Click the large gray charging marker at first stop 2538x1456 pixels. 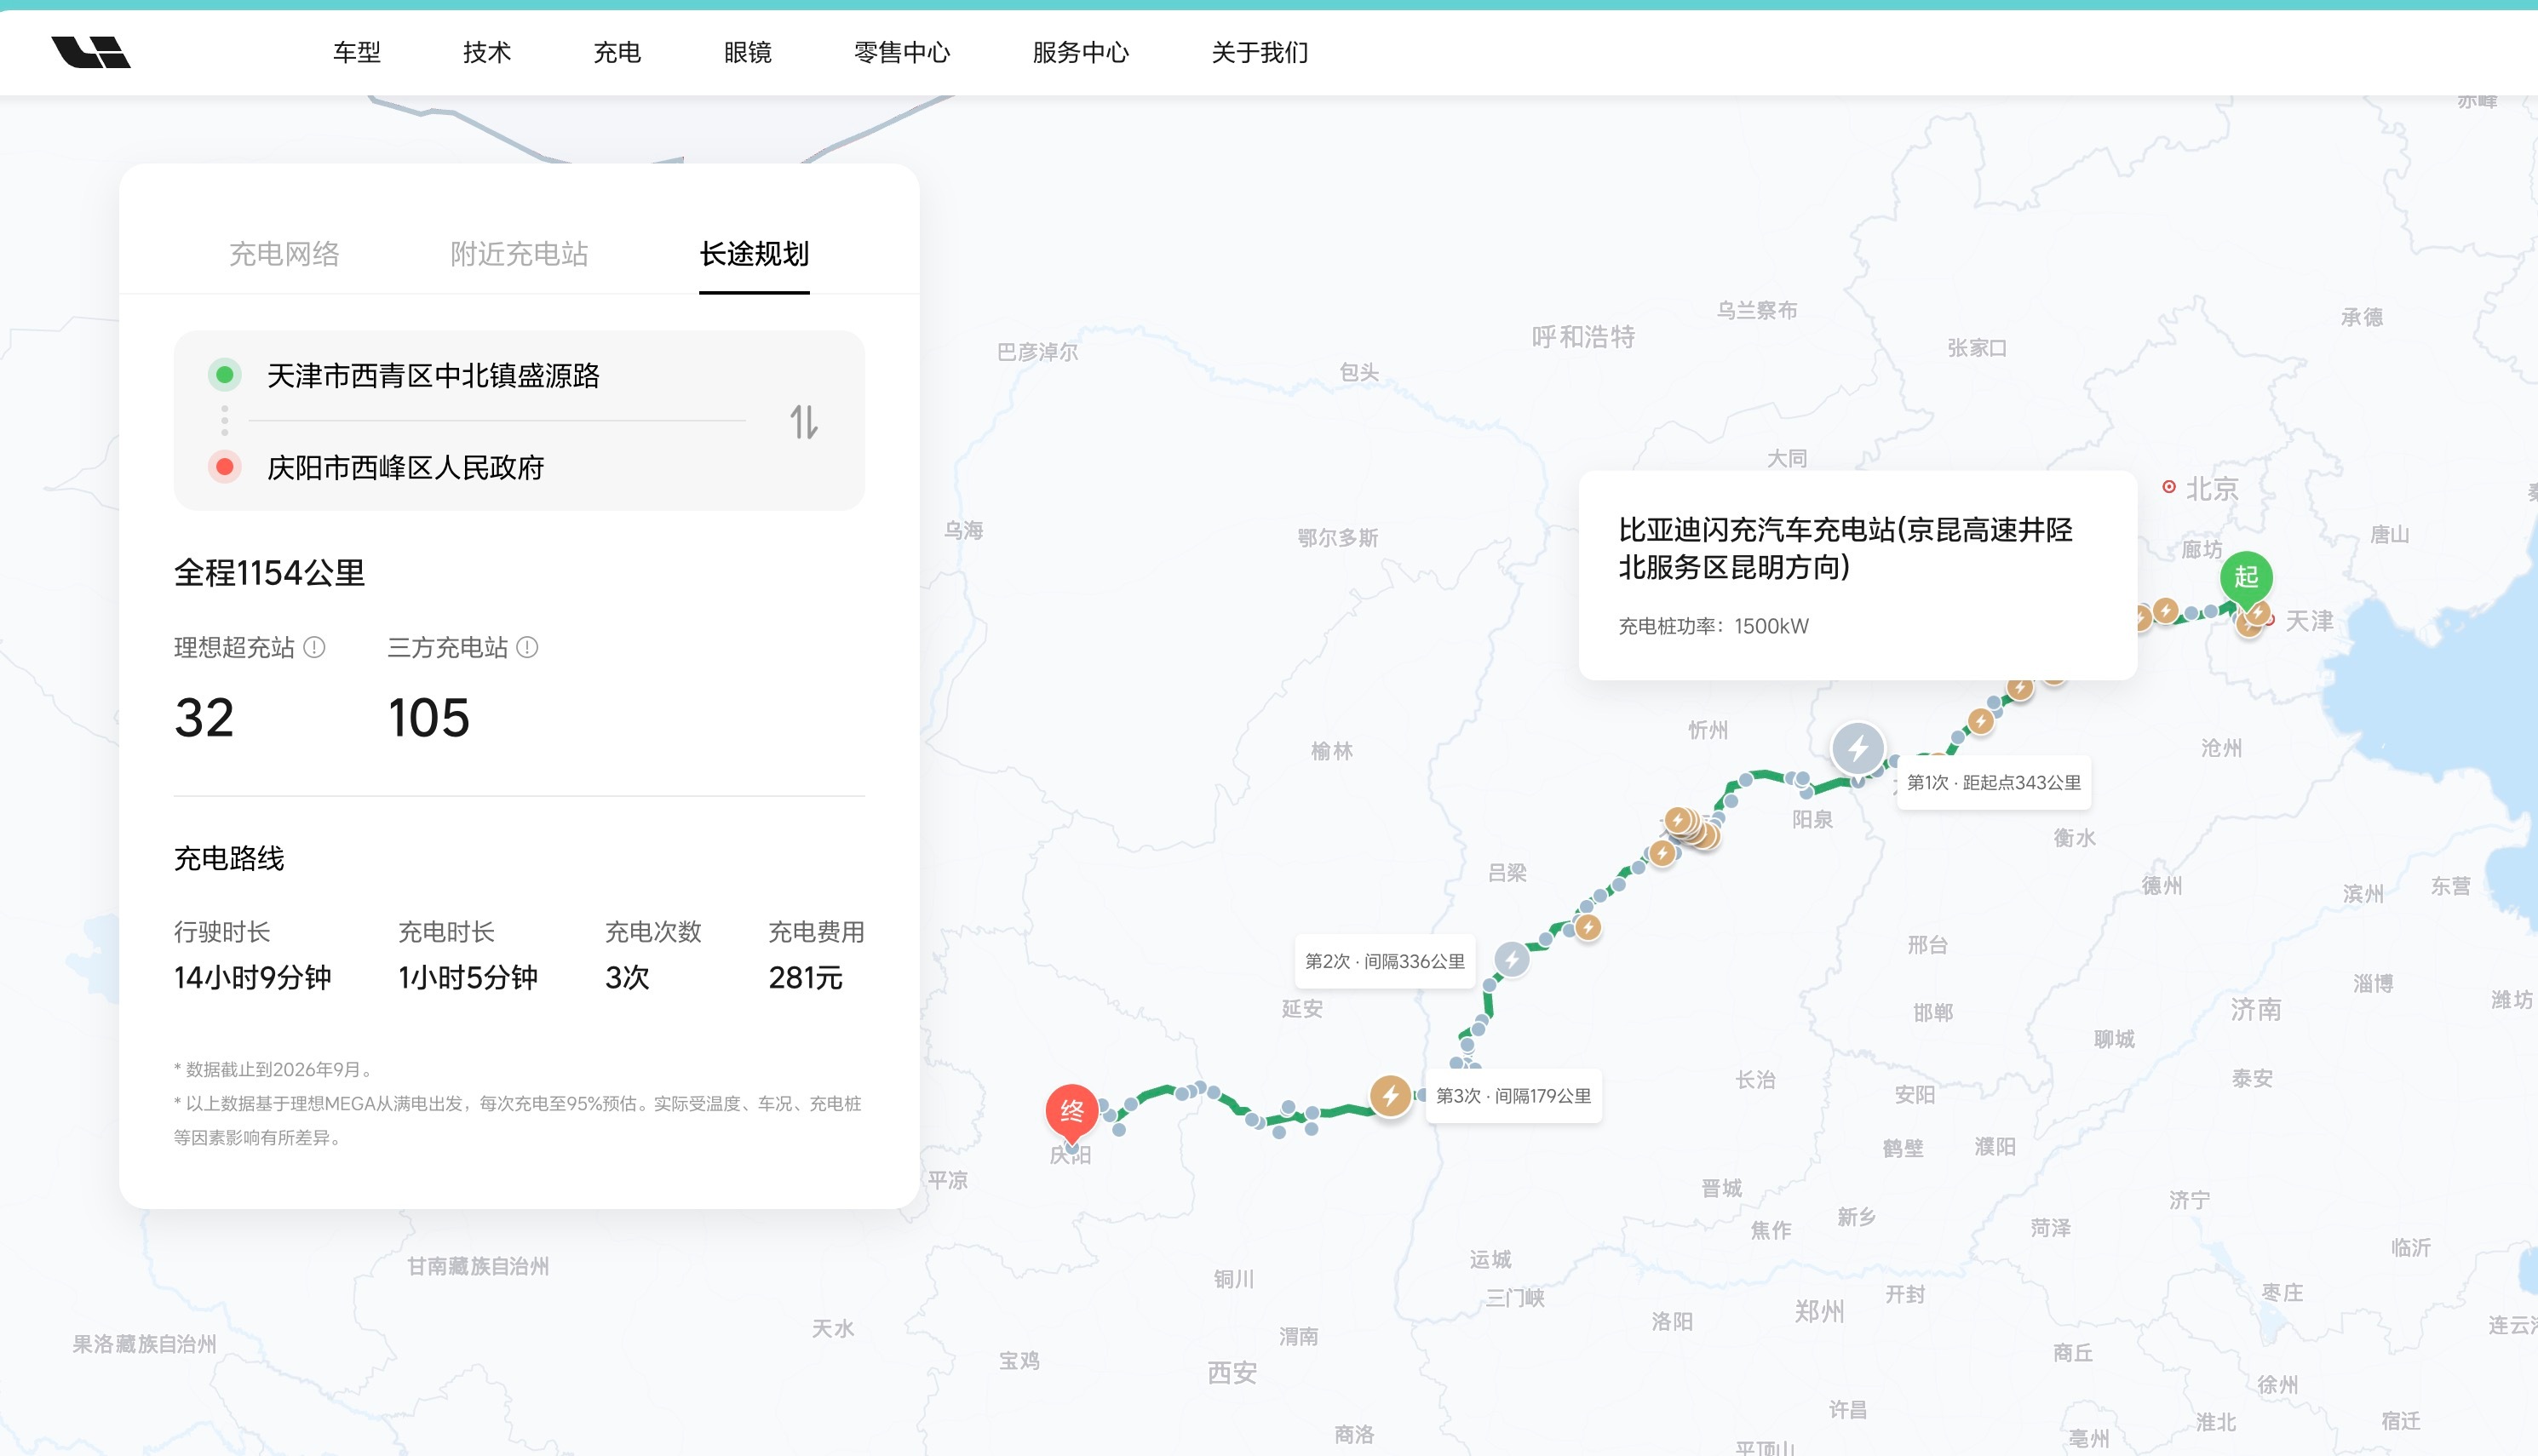(x=1858, y=748)
